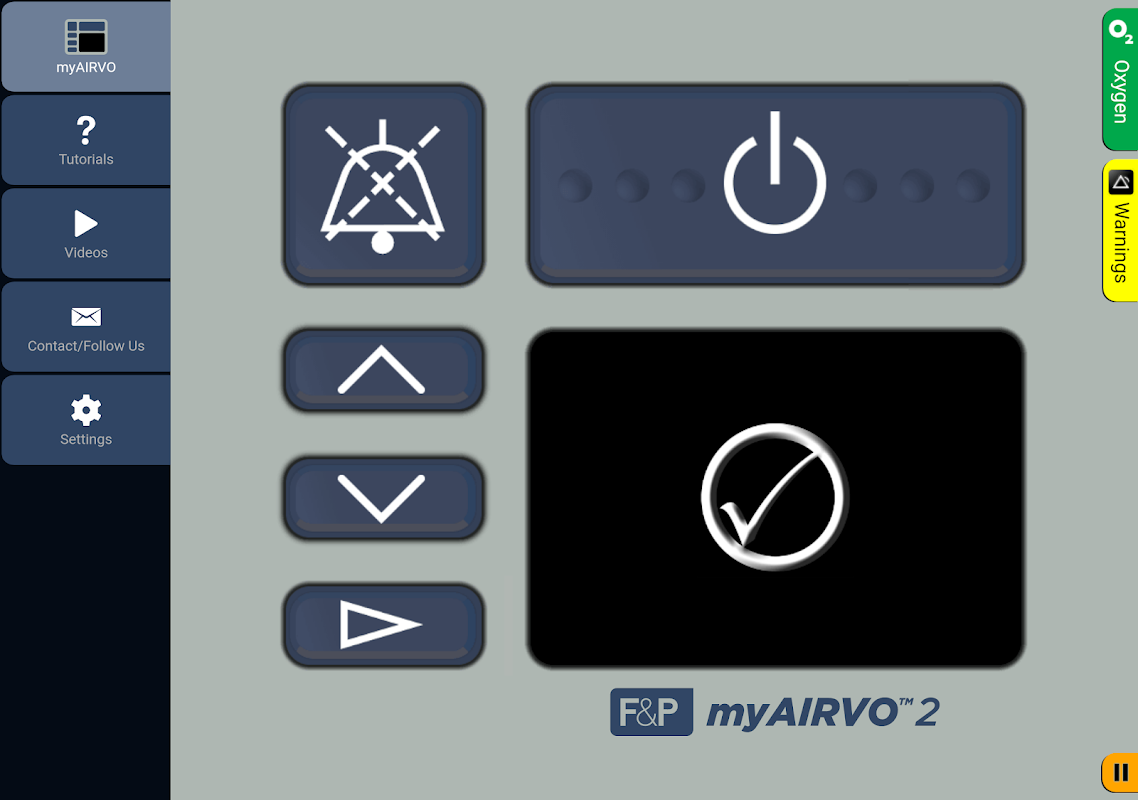This screenshot has height=800, width=1138.
Task: Expand the yellow Warnings side tab
Action: pyautogui.click(x=1120, y=230)
